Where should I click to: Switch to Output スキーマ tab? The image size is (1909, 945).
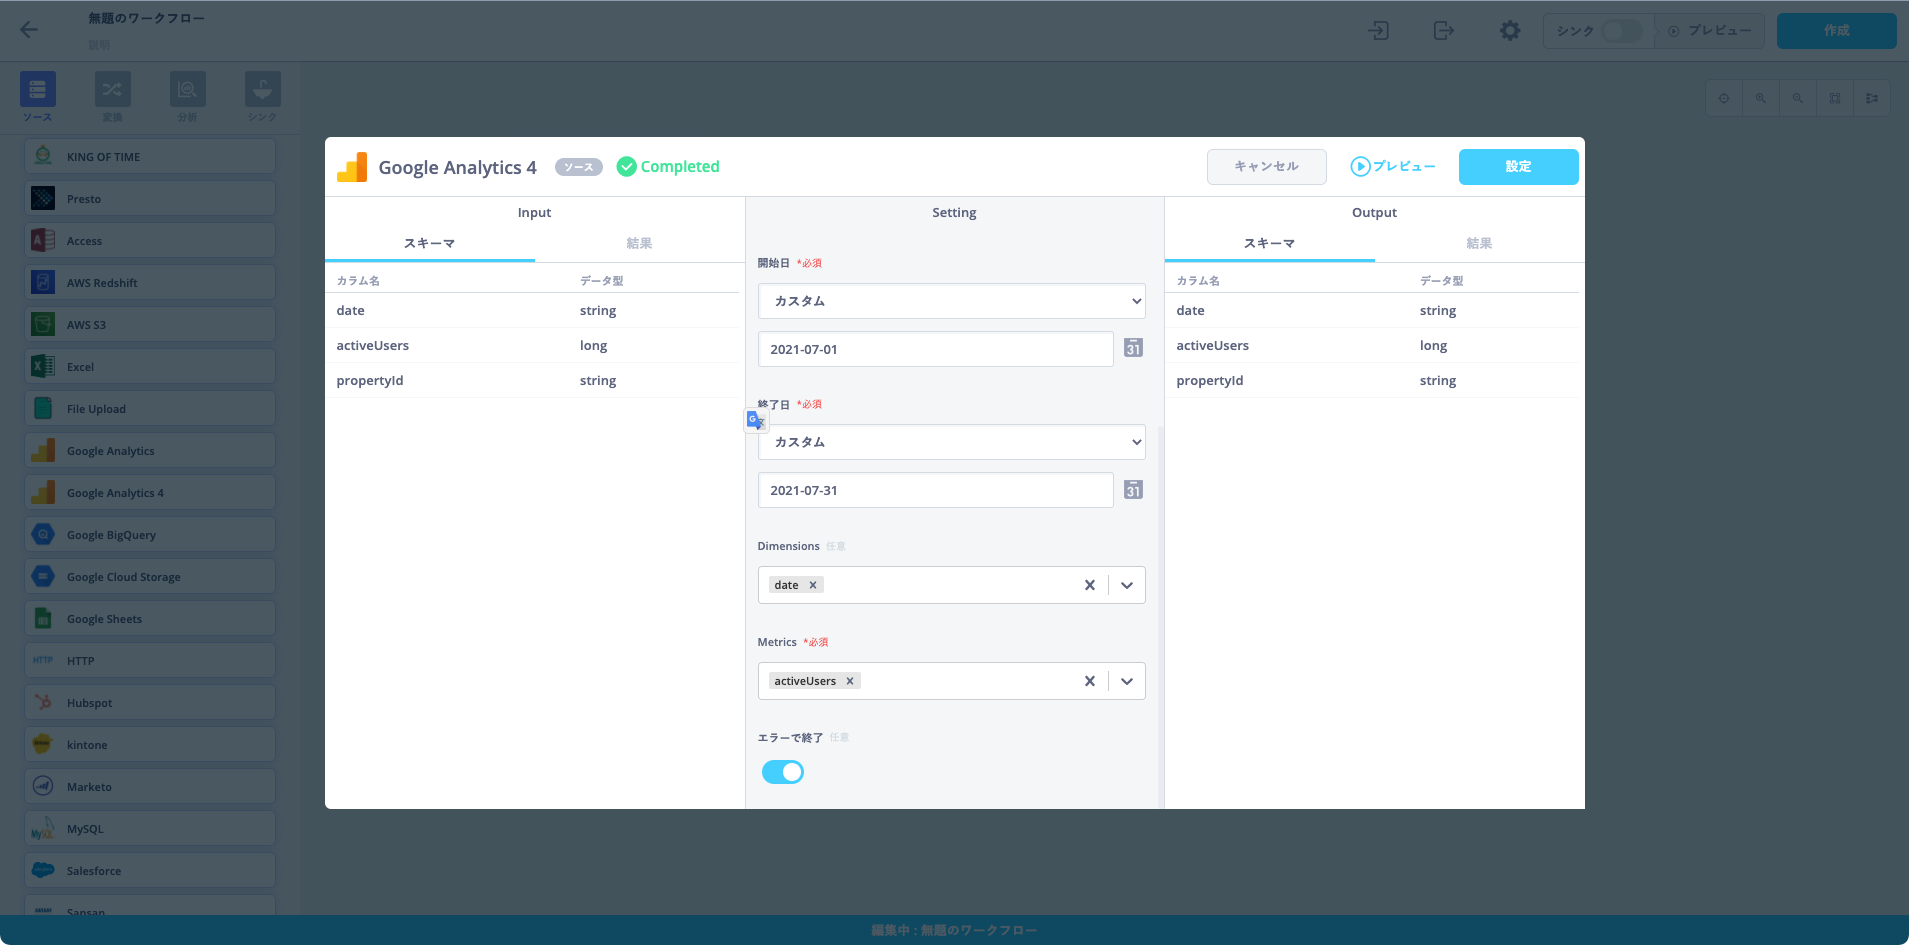pos(1270,244)
